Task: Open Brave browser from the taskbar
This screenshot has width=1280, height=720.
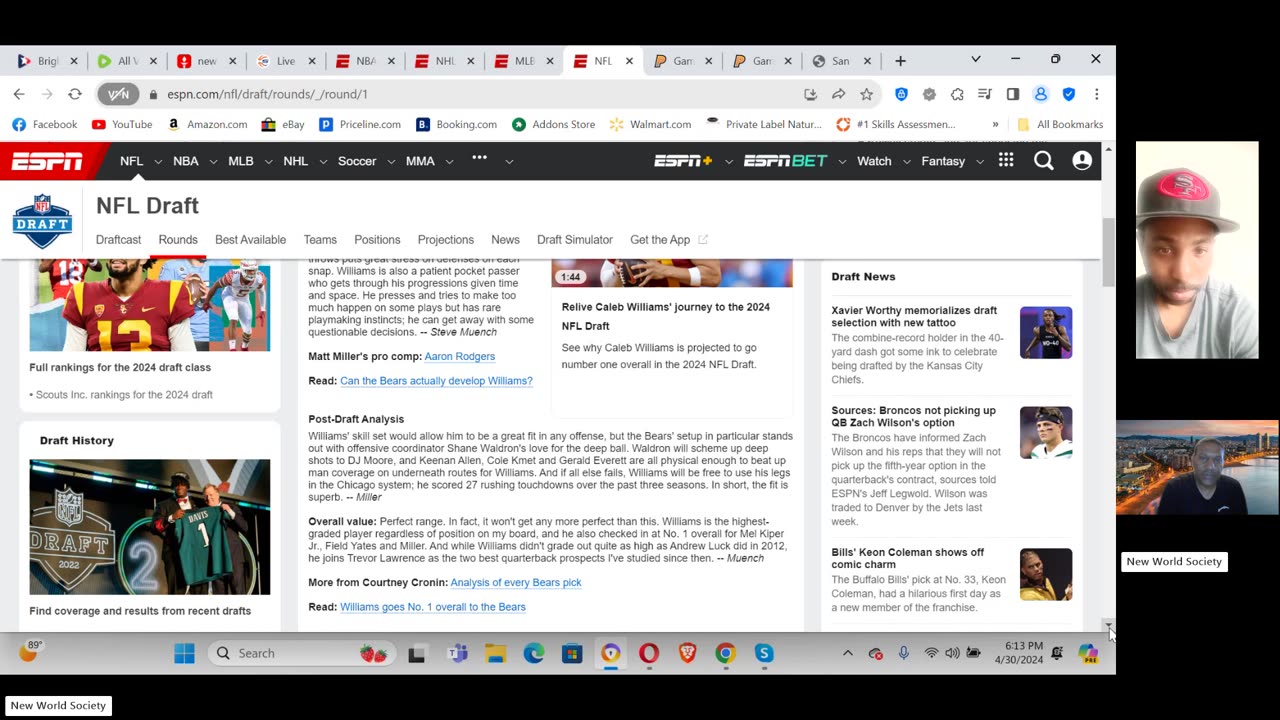Action: (x=687, y=654)
